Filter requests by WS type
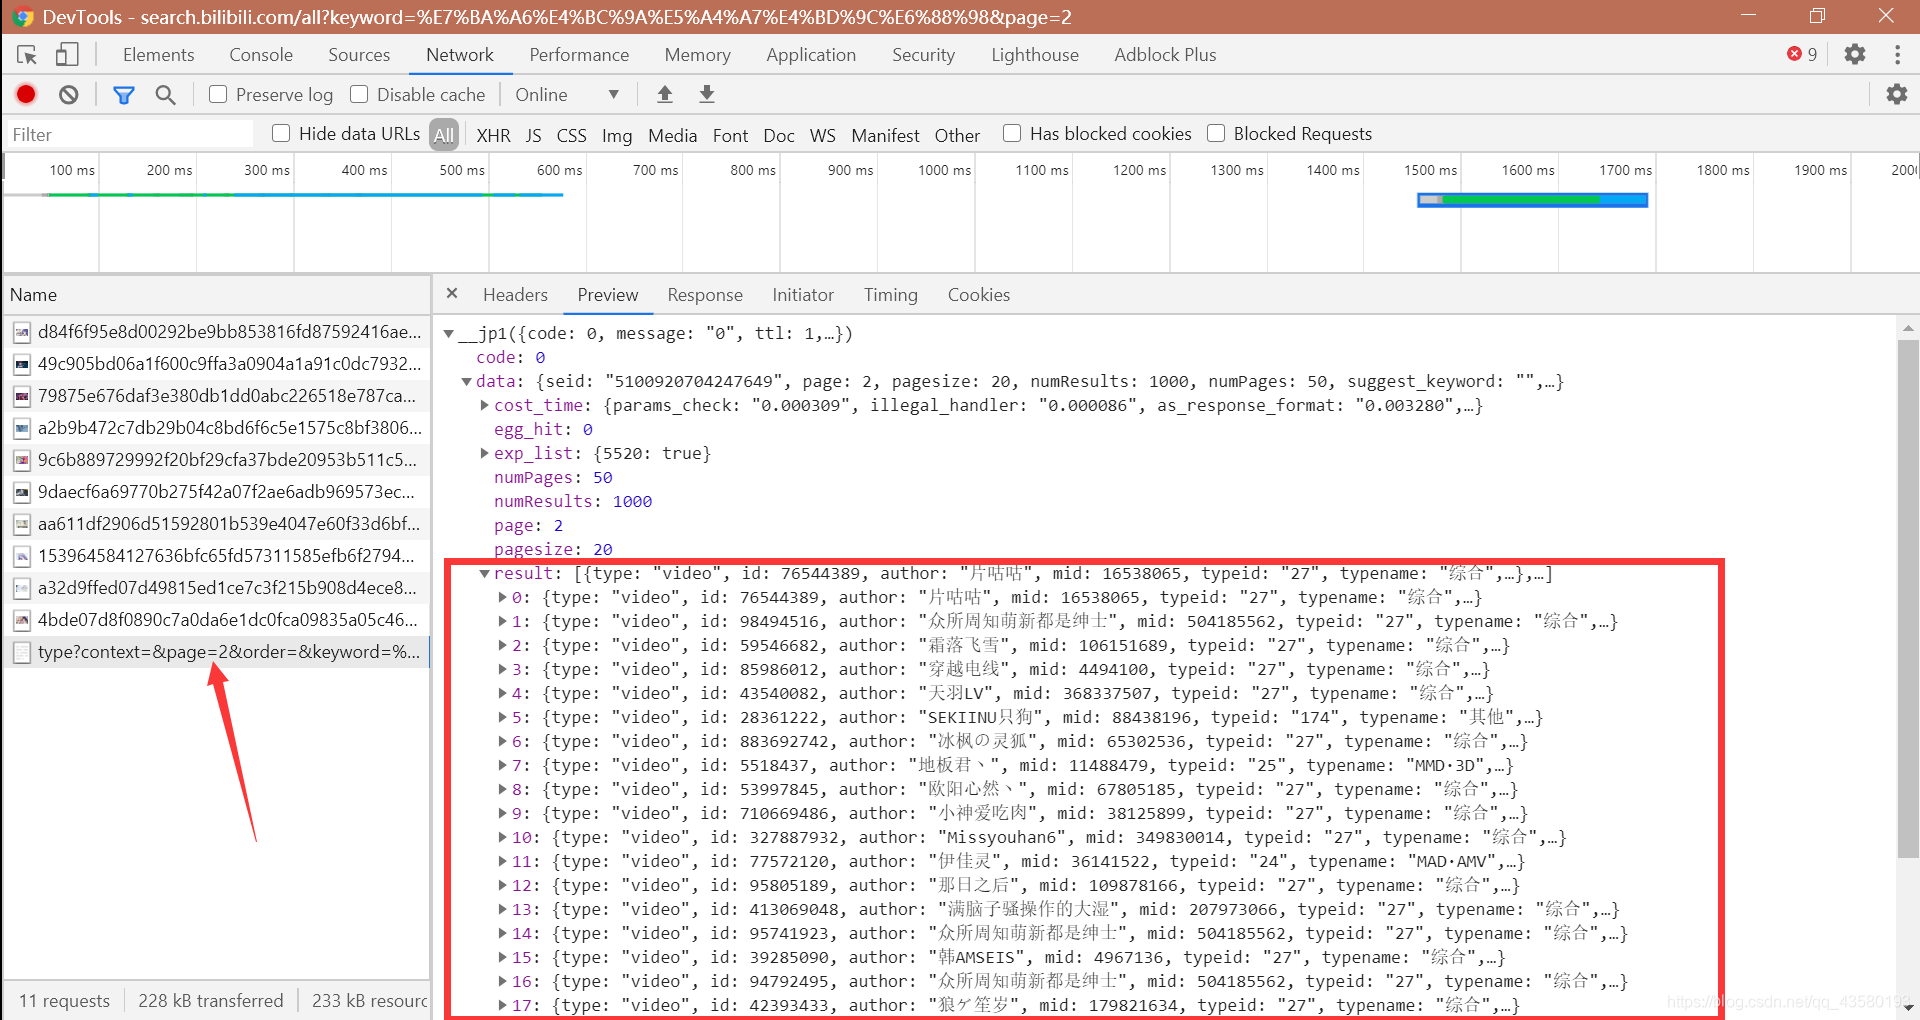Viewport: 1920px width, 1020px height. point(822,135)
